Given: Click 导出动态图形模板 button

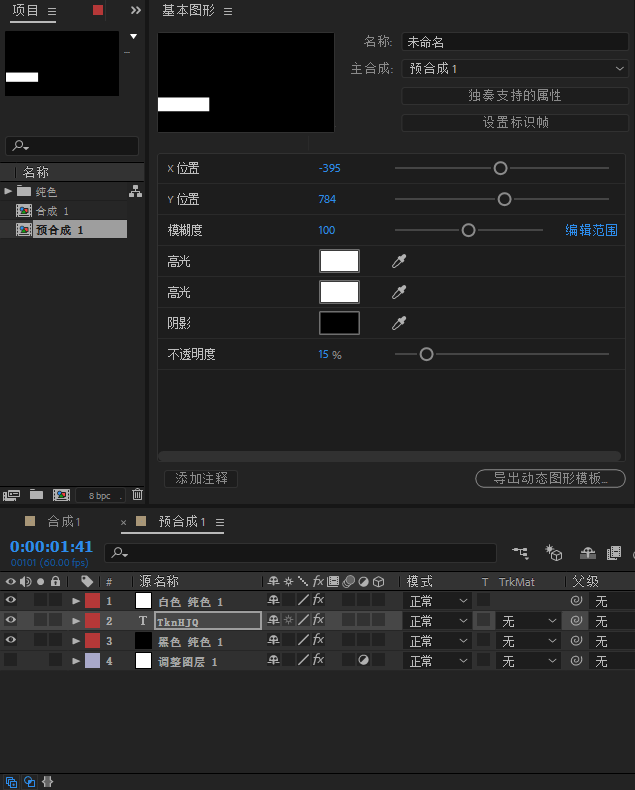Looking at the screenshot, I should click(x=550, y=478).
